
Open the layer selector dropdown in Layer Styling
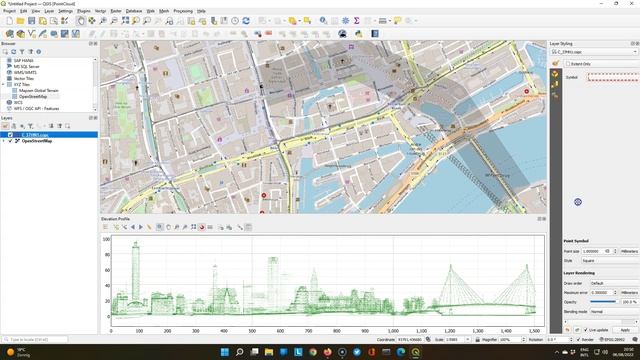[594, 52]
